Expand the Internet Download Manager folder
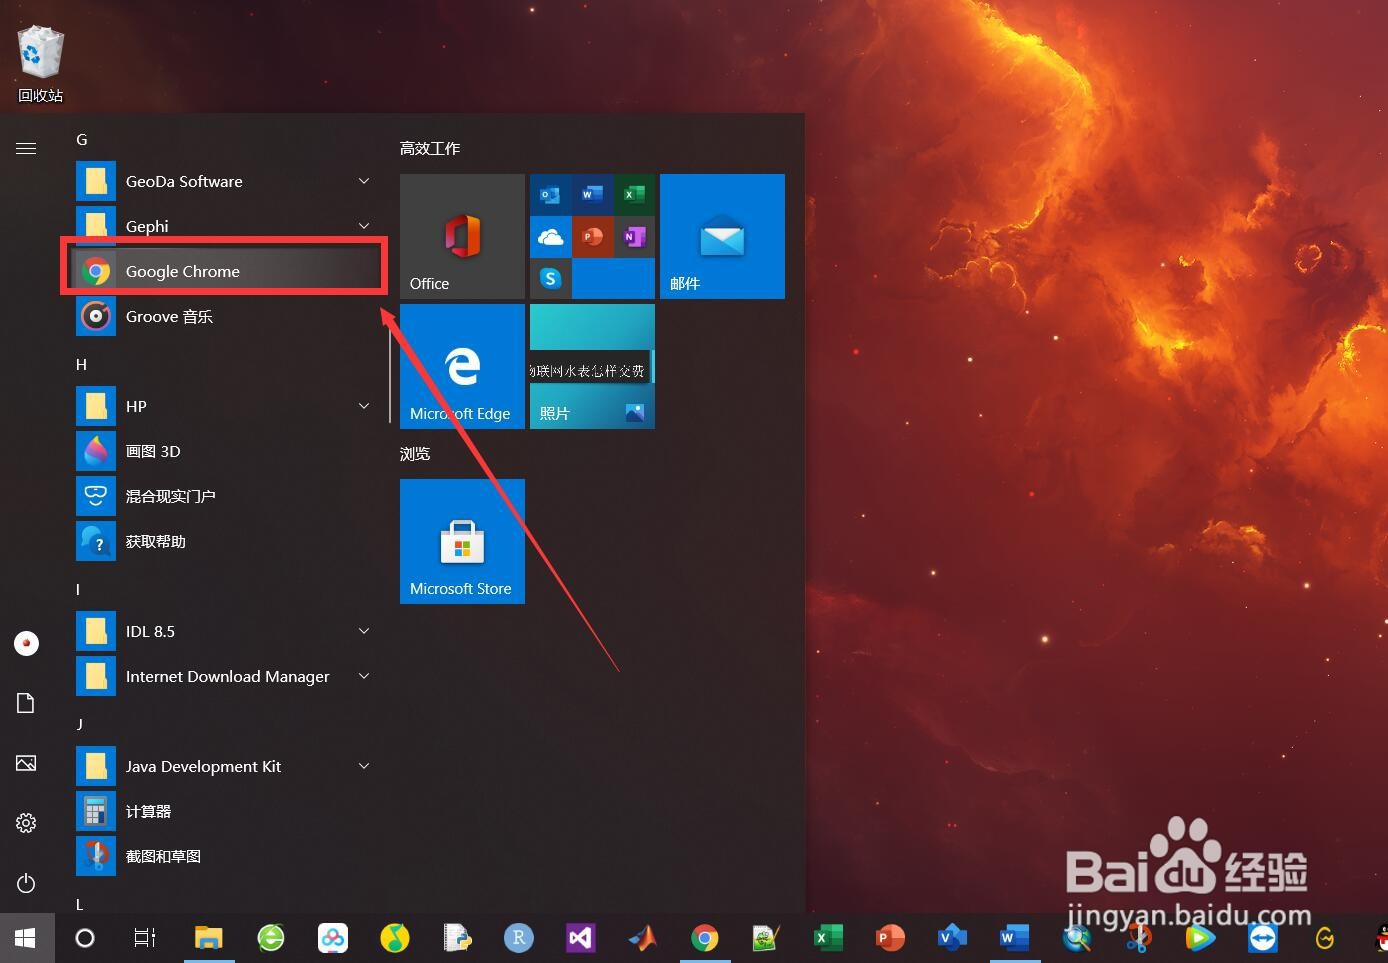 [227, 676]
